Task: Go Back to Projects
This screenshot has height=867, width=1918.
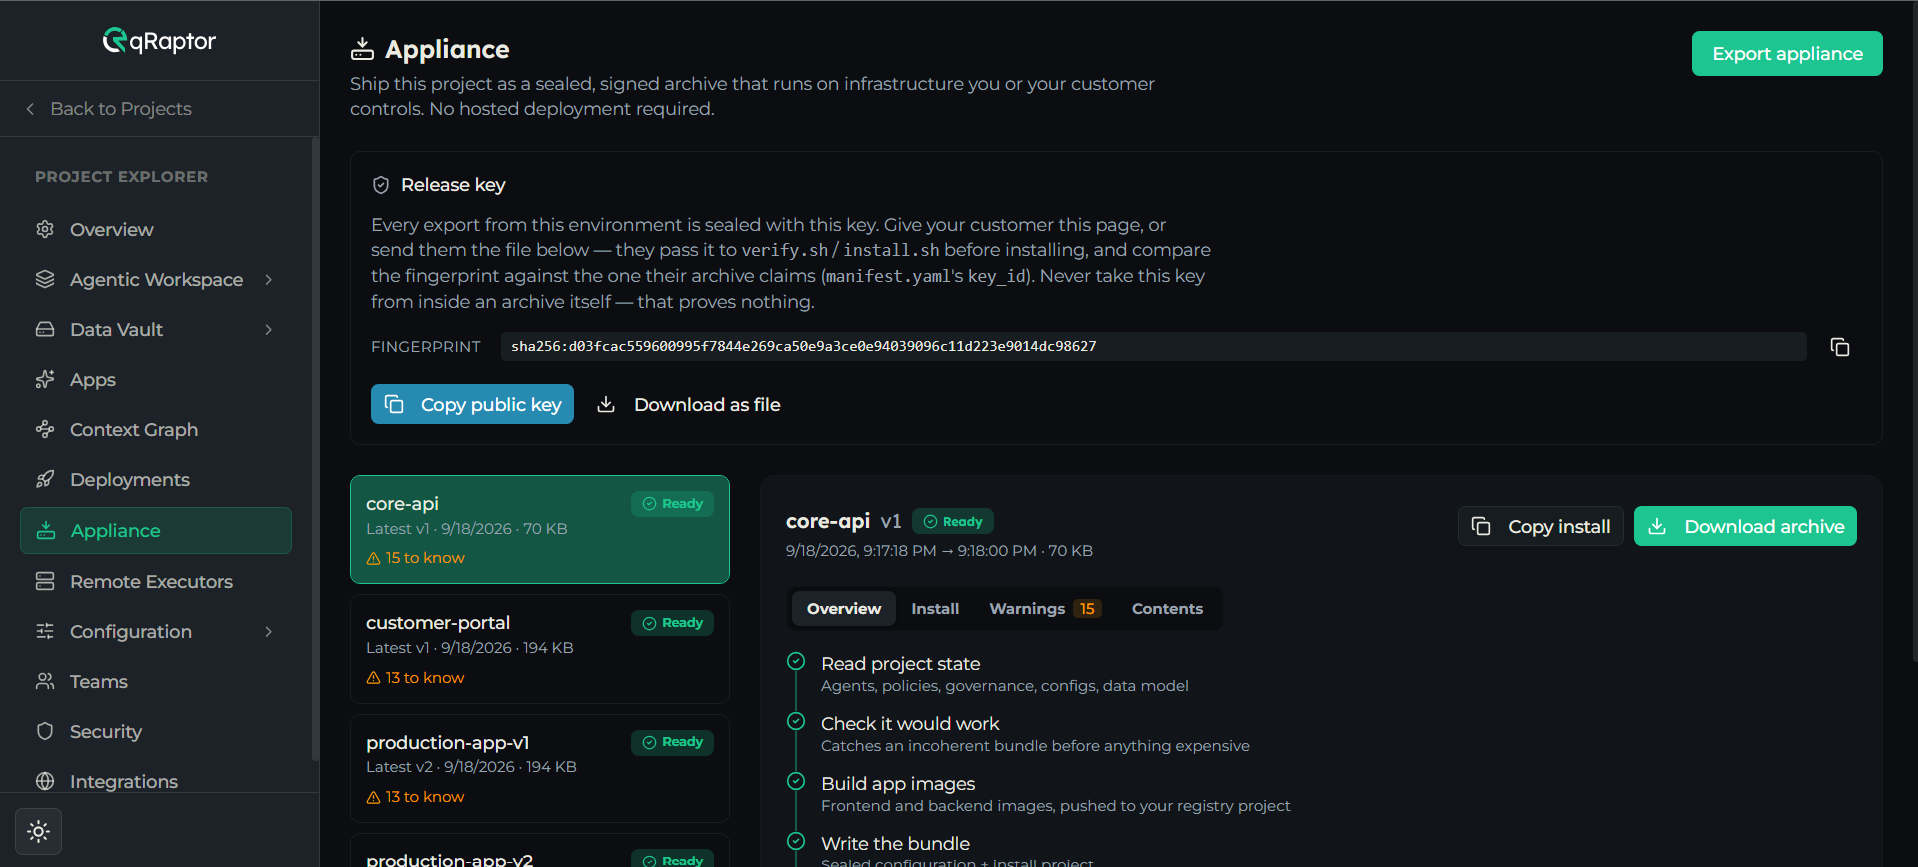Action: tap(110, 108)
